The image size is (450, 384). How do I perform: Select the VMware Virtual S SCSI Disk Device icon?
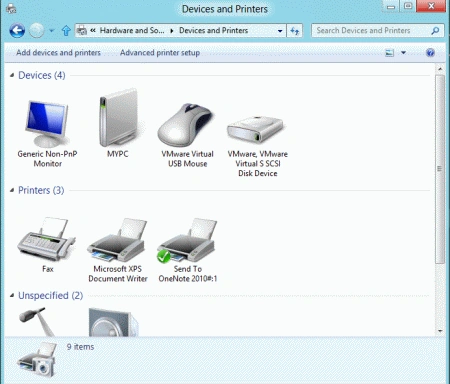[x=256, y=130]
